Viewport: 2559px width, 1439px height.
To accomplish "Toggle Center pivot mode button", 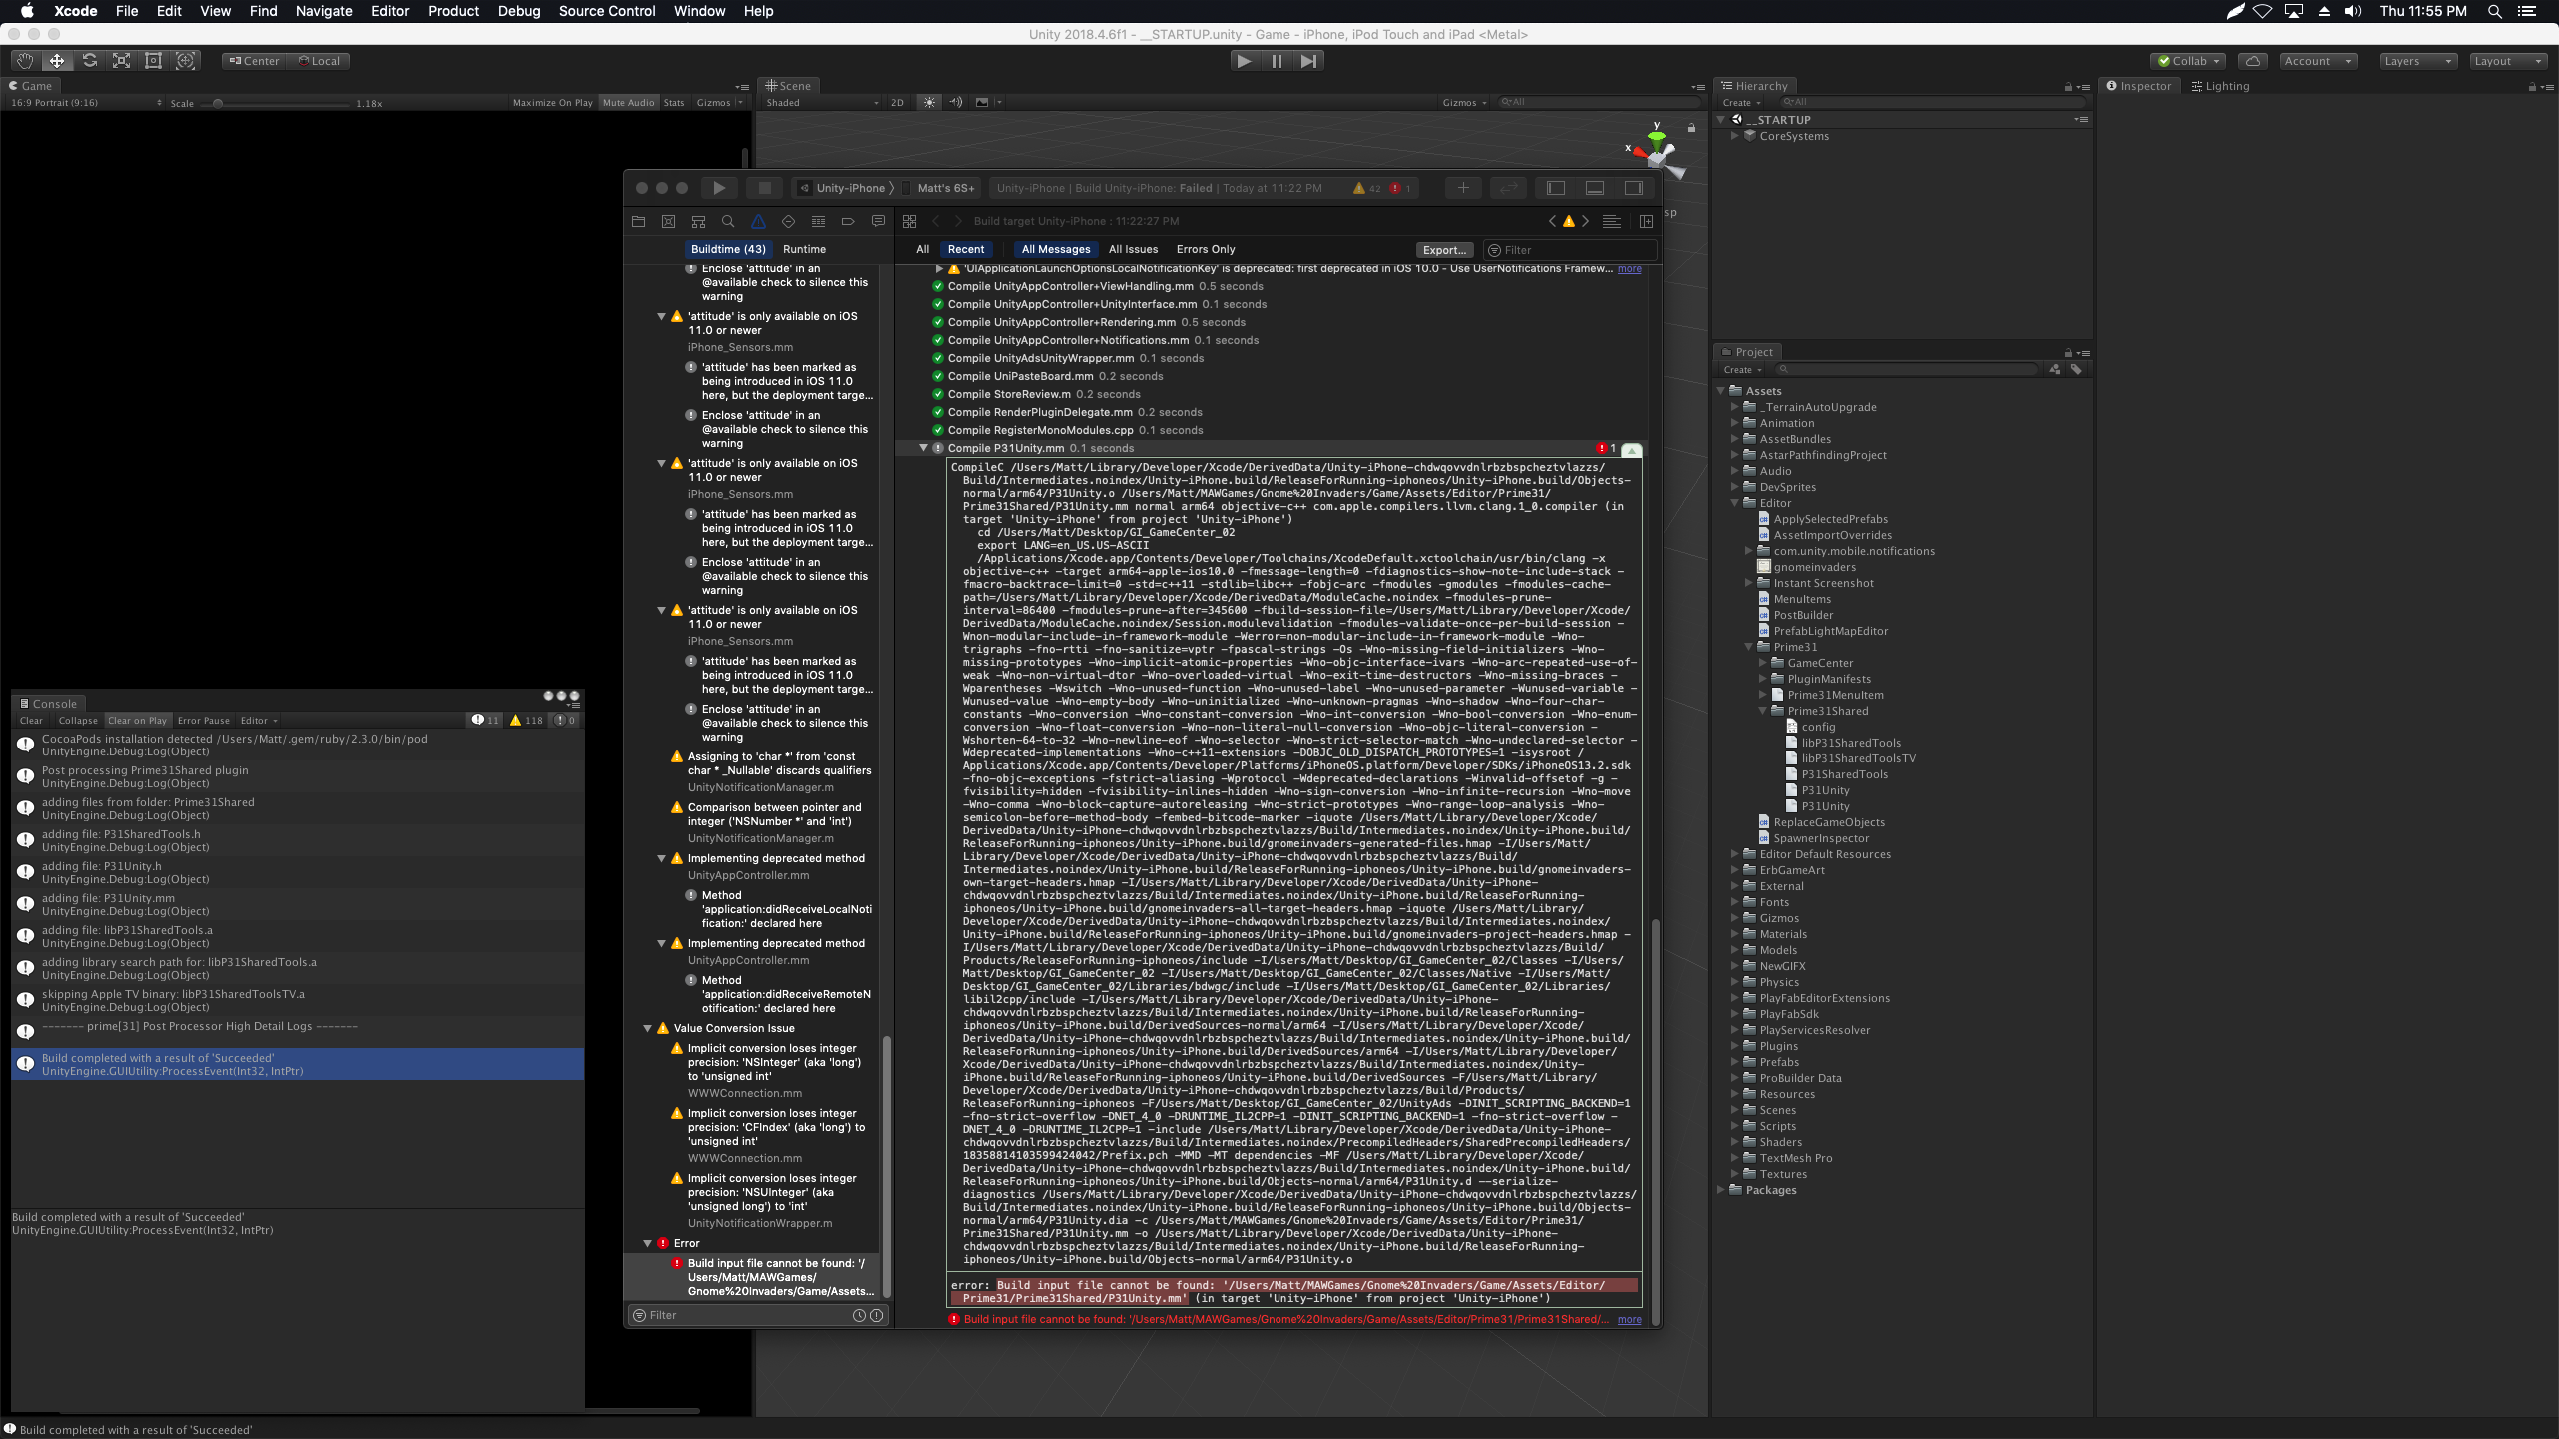I will (x=255, y=61).
